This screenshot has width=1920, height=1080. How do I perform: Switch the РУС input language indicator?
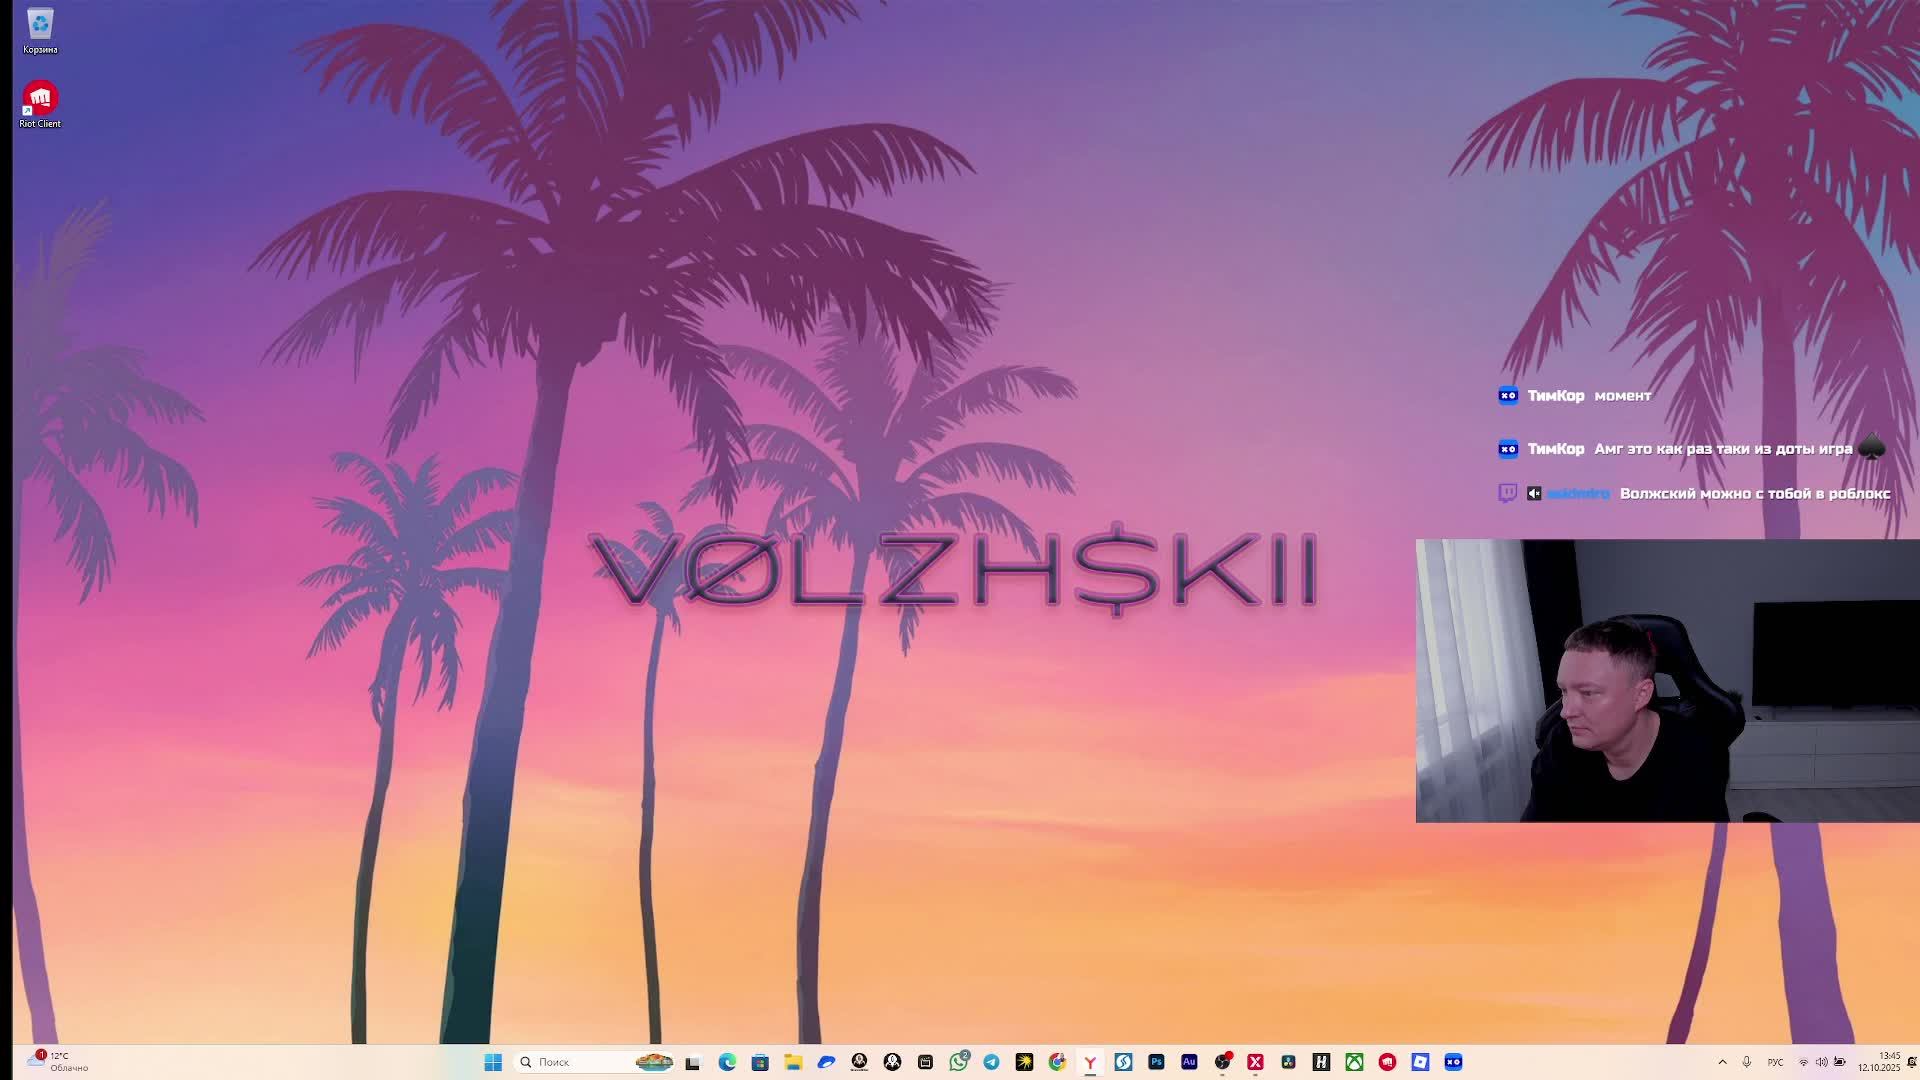click(1775, 1062)
